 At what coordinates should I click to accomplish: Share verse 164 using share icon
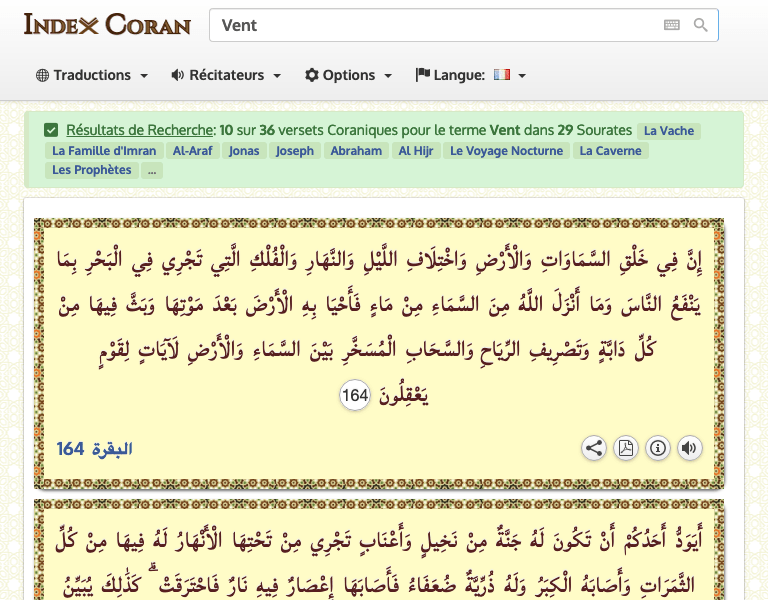tap(594, 448)
